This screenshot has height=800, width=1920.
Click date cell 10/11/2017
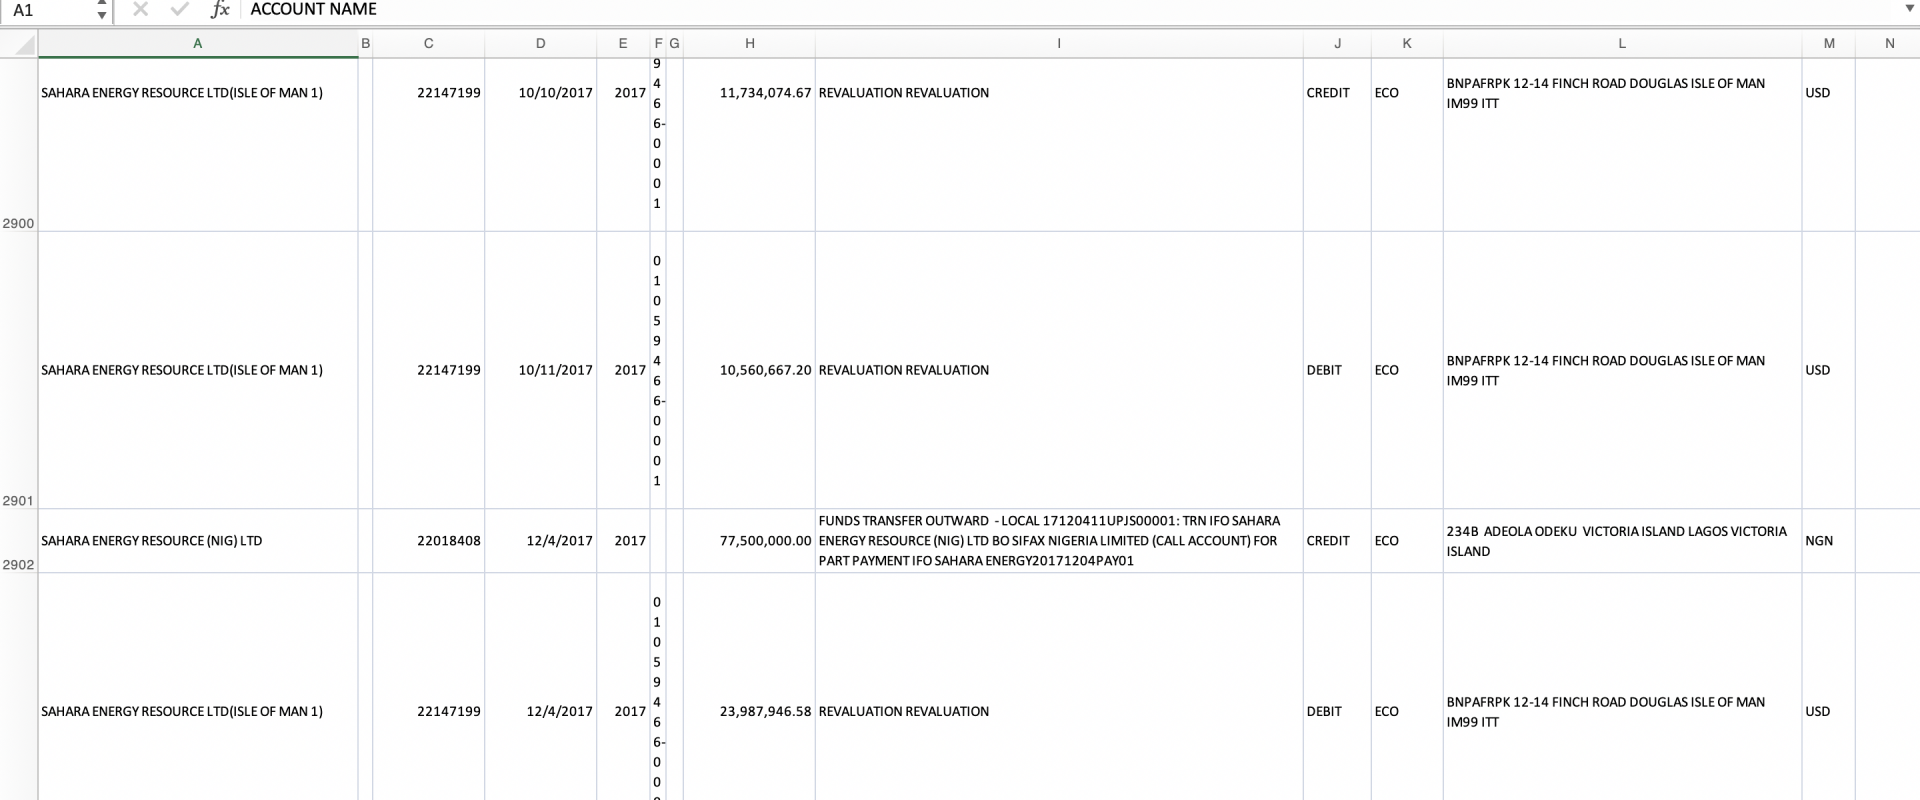[x=541, y=370]
